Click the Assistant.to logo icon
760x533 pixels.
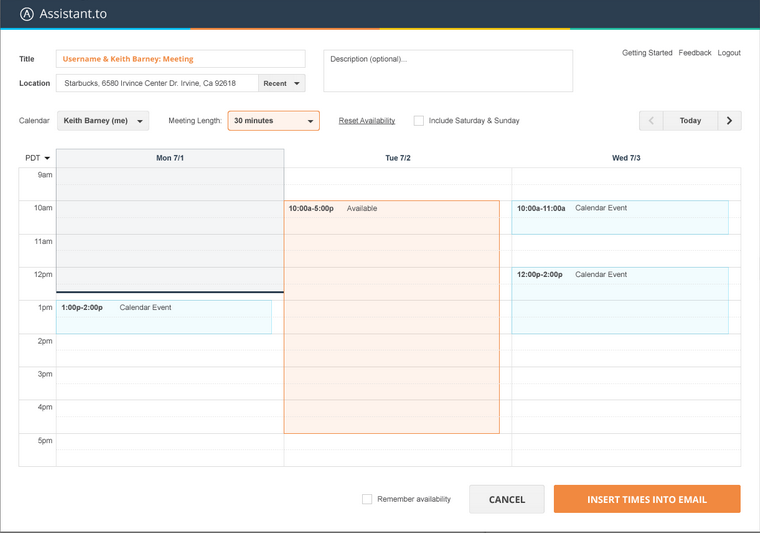tap(27, 14)
